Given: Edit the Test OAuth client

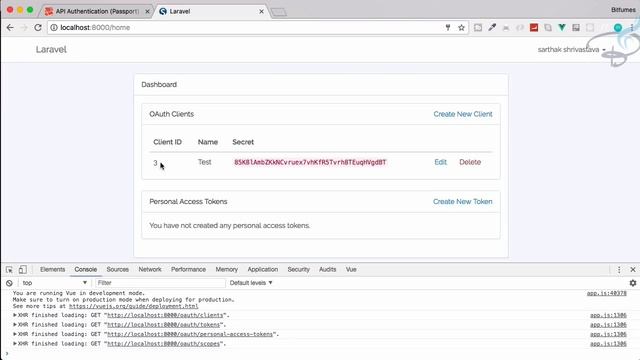Looking at the screenshot, I should click(x=440, y=162).
